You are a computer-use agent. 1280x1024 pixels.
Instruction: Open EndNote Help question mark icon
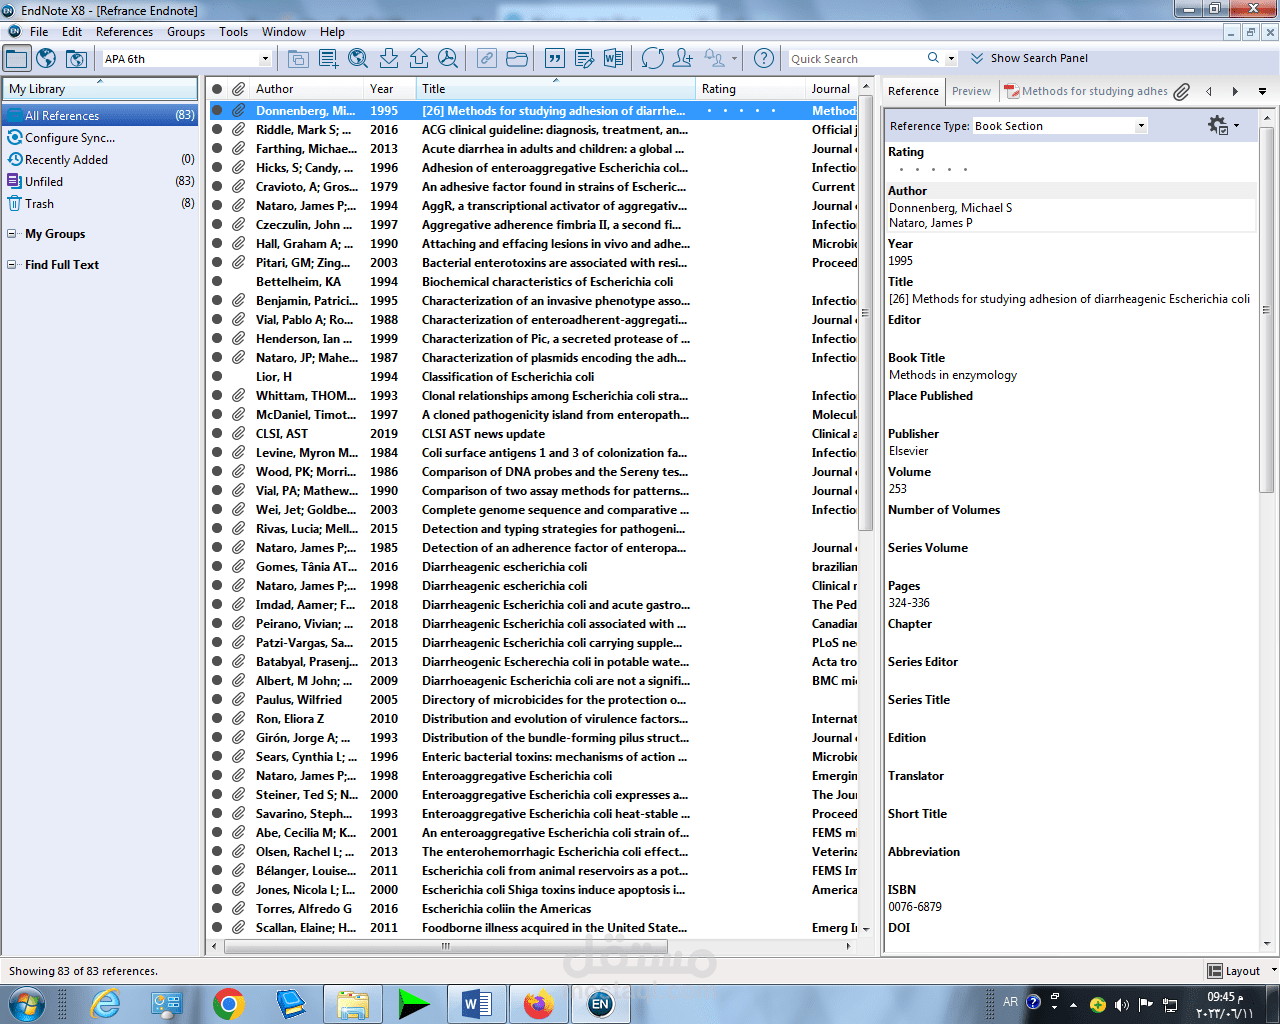pos(764,58)
